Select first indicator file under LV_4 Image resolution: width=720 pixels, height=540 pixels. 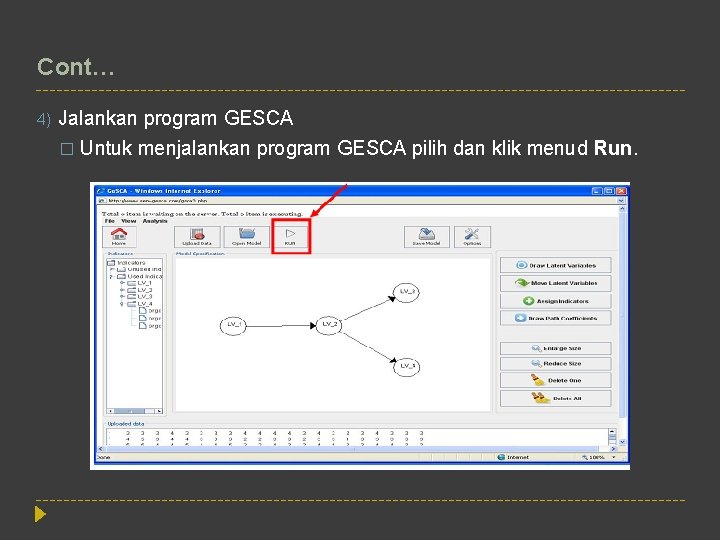[150, 311]
